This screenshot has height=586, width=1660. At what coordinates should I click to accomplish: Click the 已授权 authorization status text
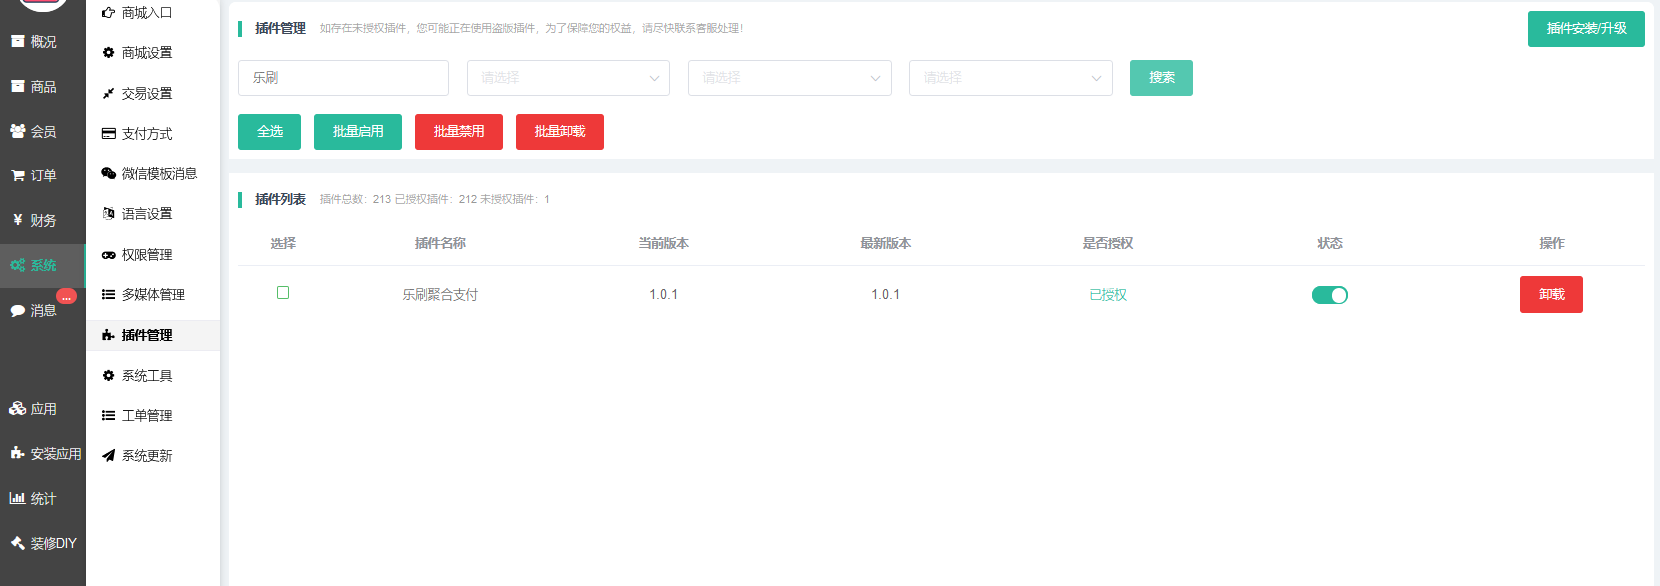(x=1108, y=295)
